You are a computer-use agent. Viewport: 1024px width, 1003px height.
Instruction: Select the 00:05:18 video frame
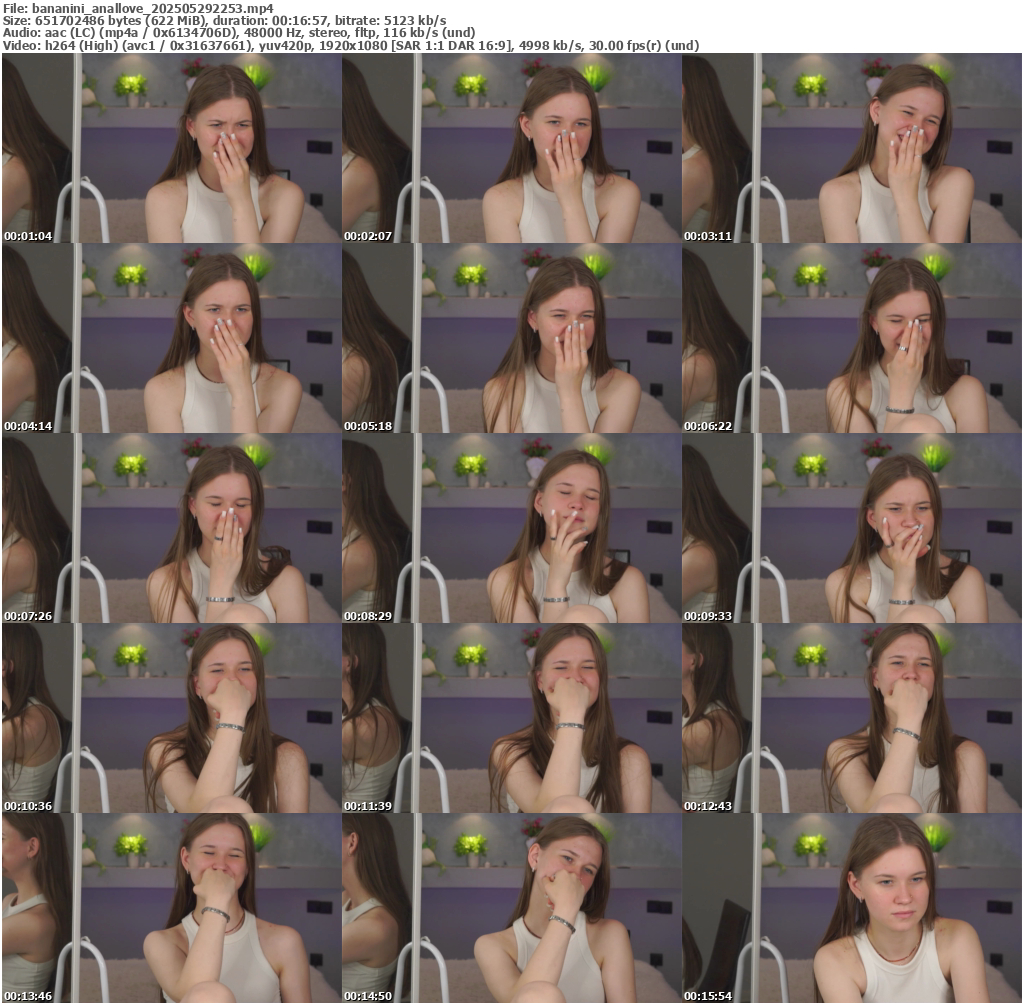click(x=511, y=338)
